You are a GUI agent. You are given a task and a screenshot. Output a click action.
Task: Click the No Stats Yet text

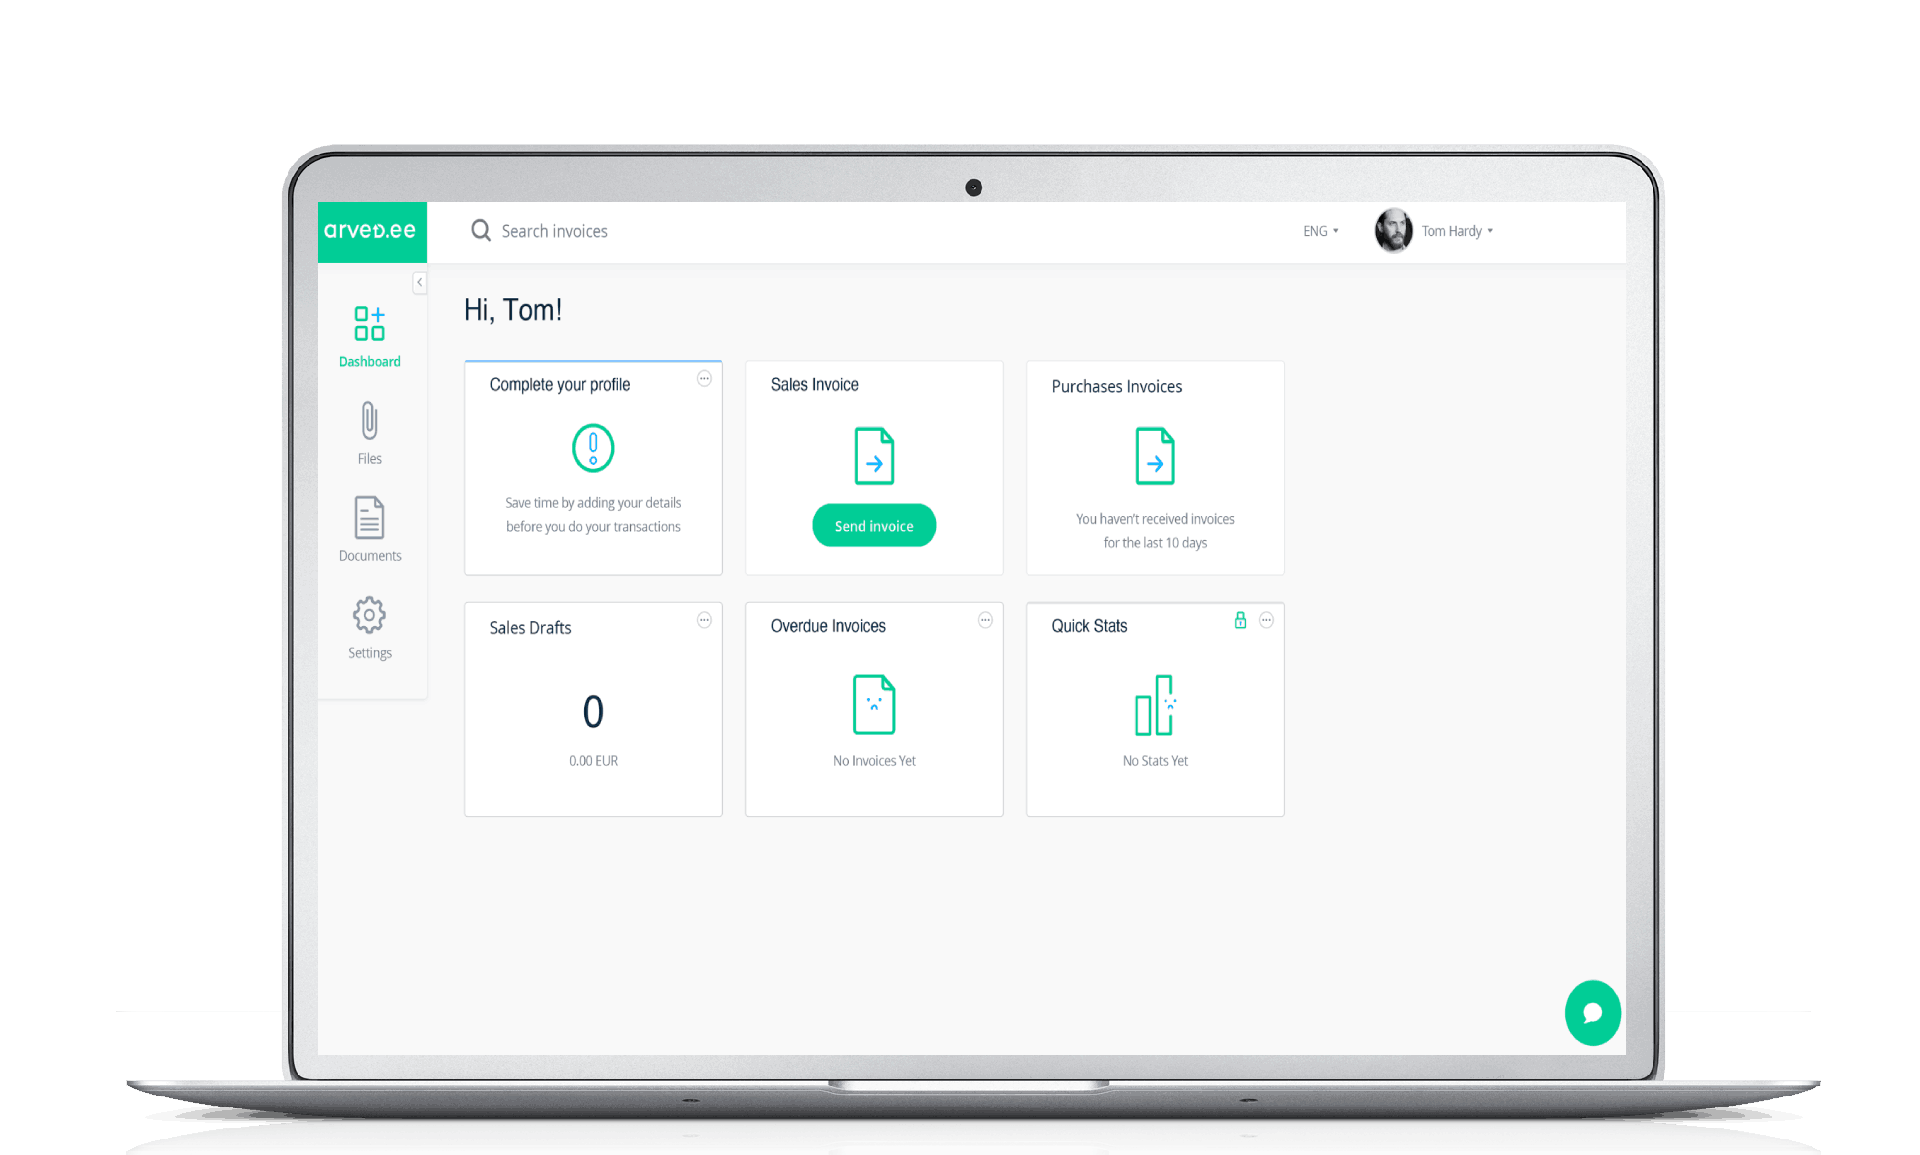click(1155, 761)
